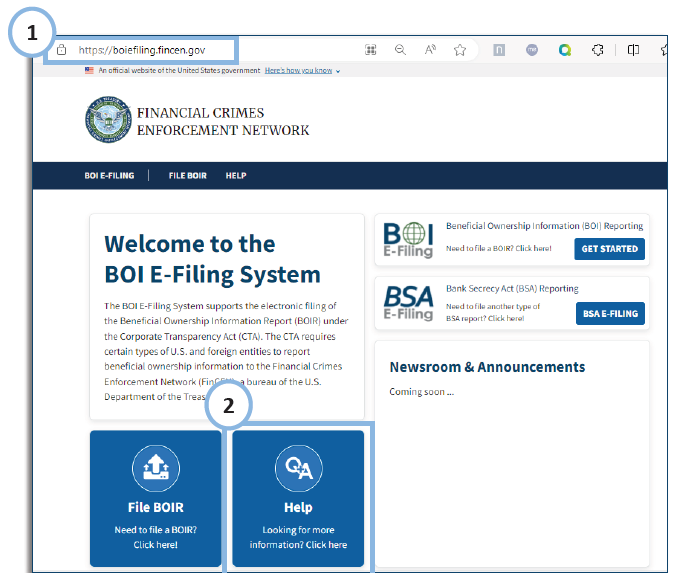678x573 pixels.
Task: Click the Coming soon text
Action: click(x=422, y=392)
